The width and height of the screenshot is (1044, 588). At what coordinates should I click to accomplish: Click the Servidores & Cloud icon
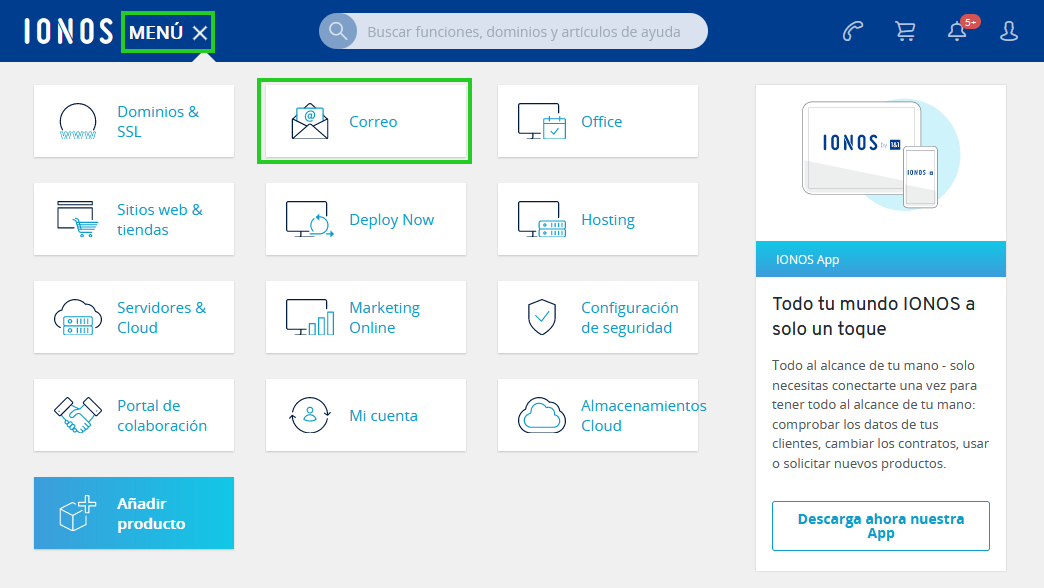[x=78, y=317]
